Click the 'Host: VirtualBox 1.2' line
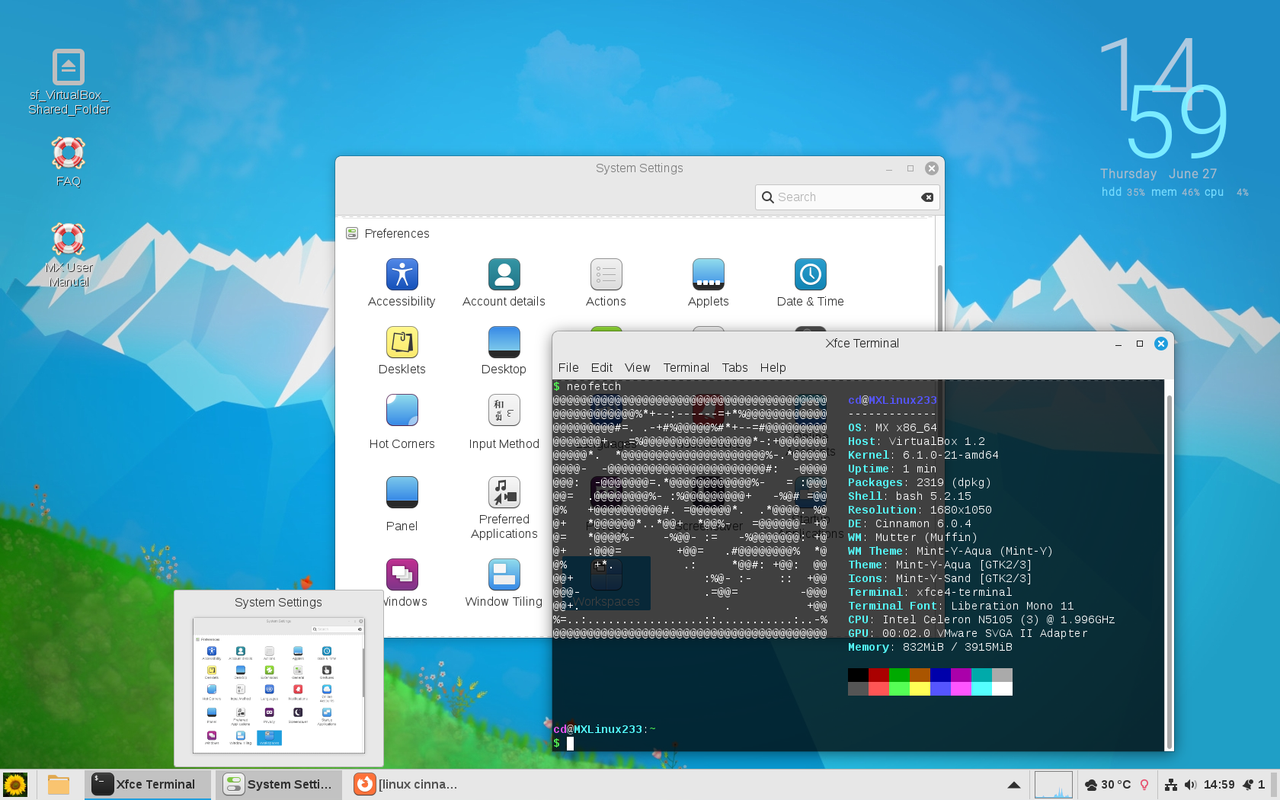This screenshot has height=800, width=1280. click(916, 441)
